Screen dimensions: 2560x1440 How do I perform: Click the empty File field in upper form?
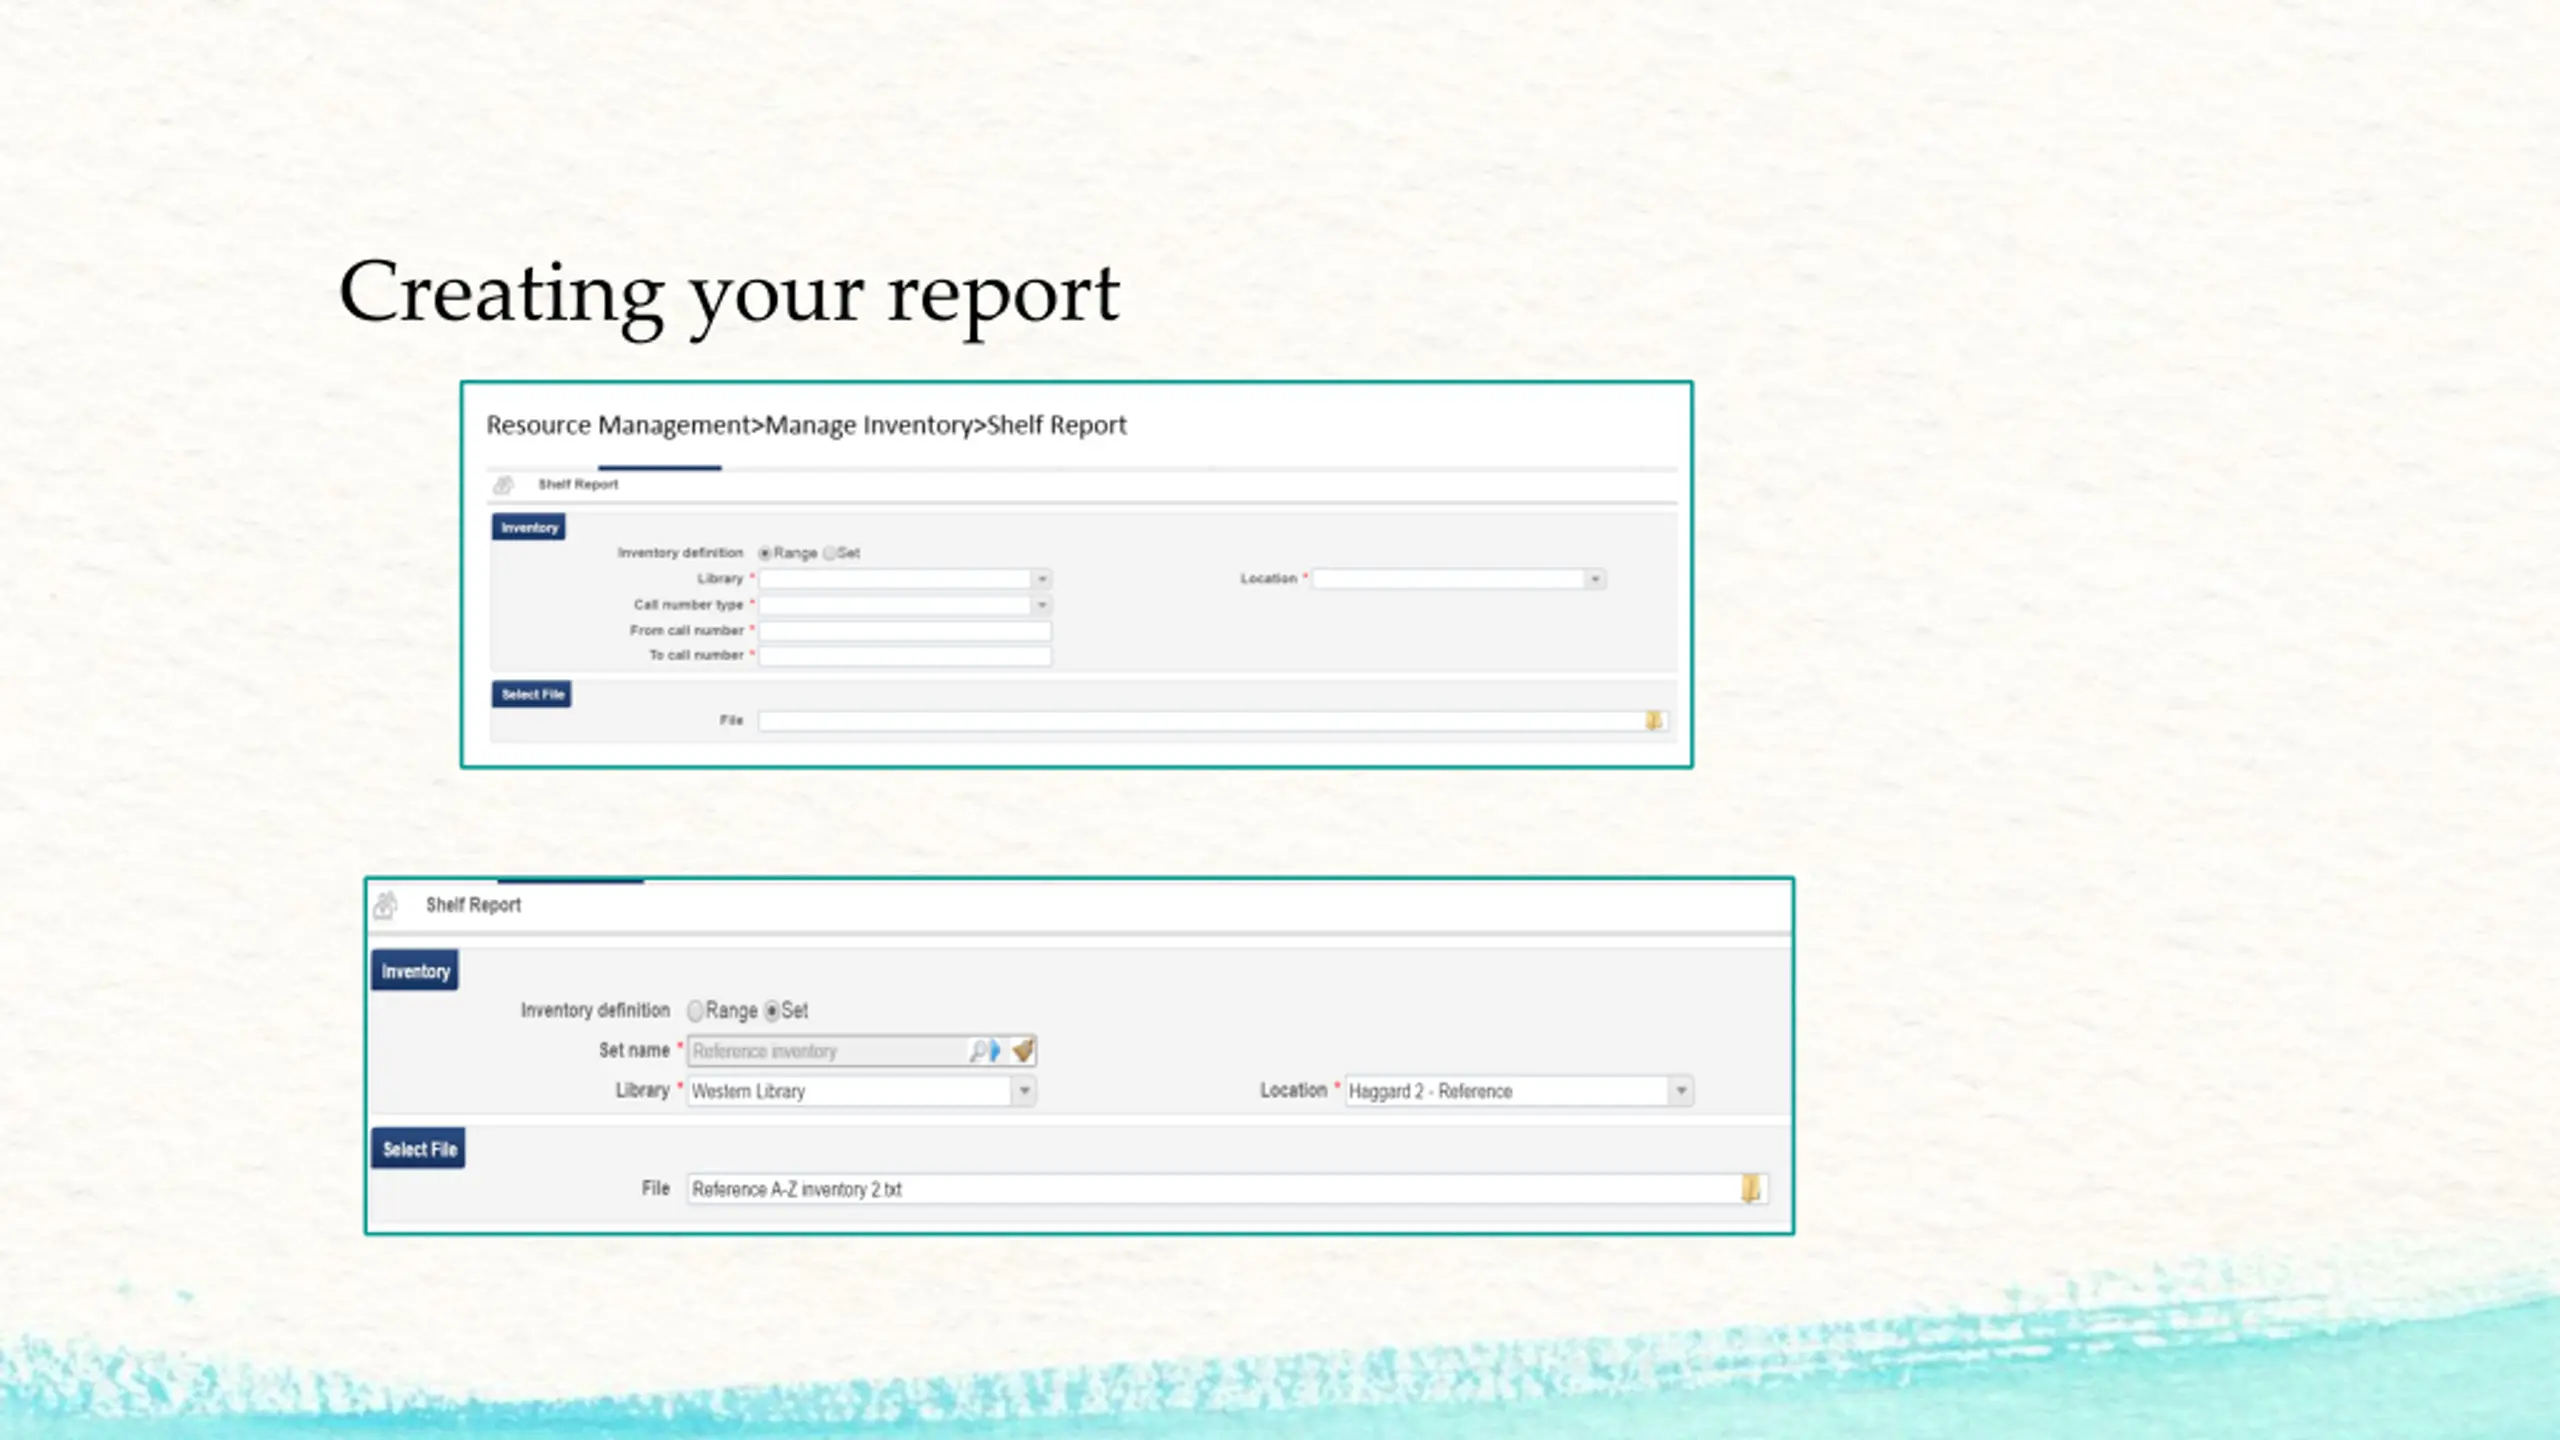pos(1212,720)
